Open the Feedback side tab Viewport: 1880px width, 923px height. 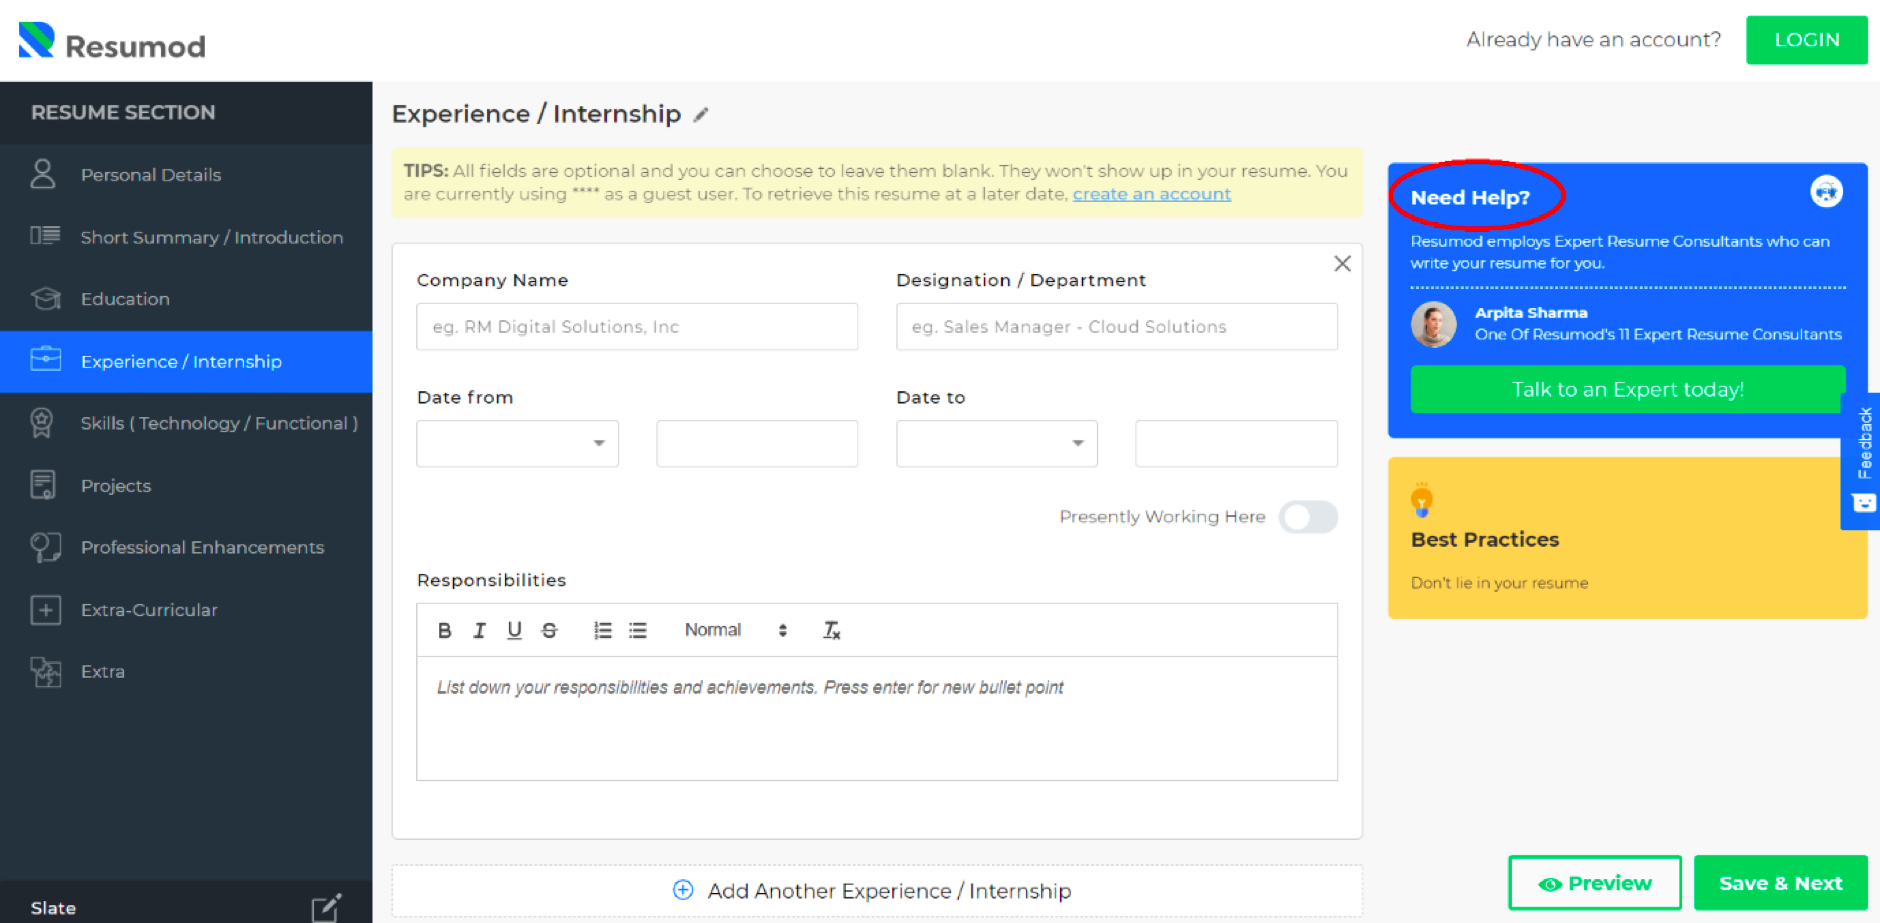(1862, 460)
